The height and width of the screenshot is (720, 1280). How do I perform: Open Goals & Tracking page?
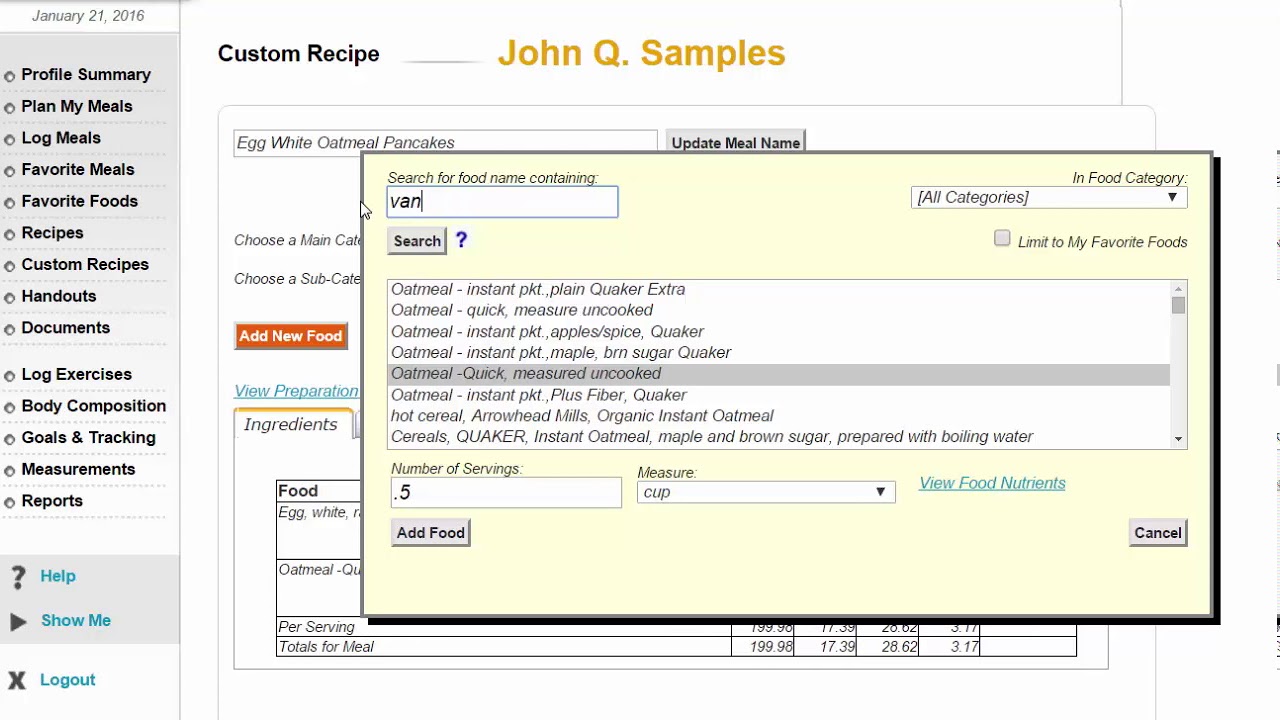pos(89,438)
